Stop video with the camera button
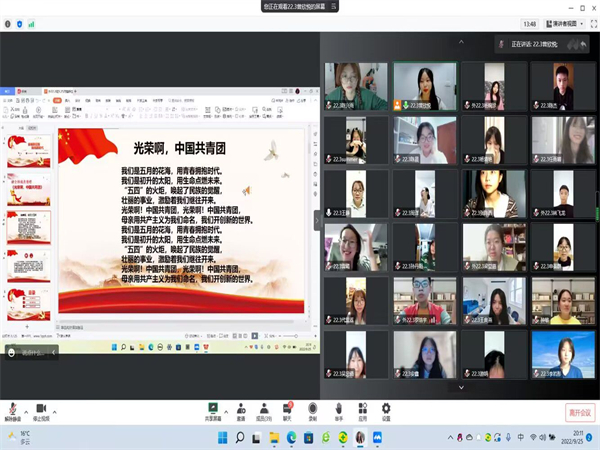The width and height of the screenshot is (600, 450). click(x=41, y=408)
